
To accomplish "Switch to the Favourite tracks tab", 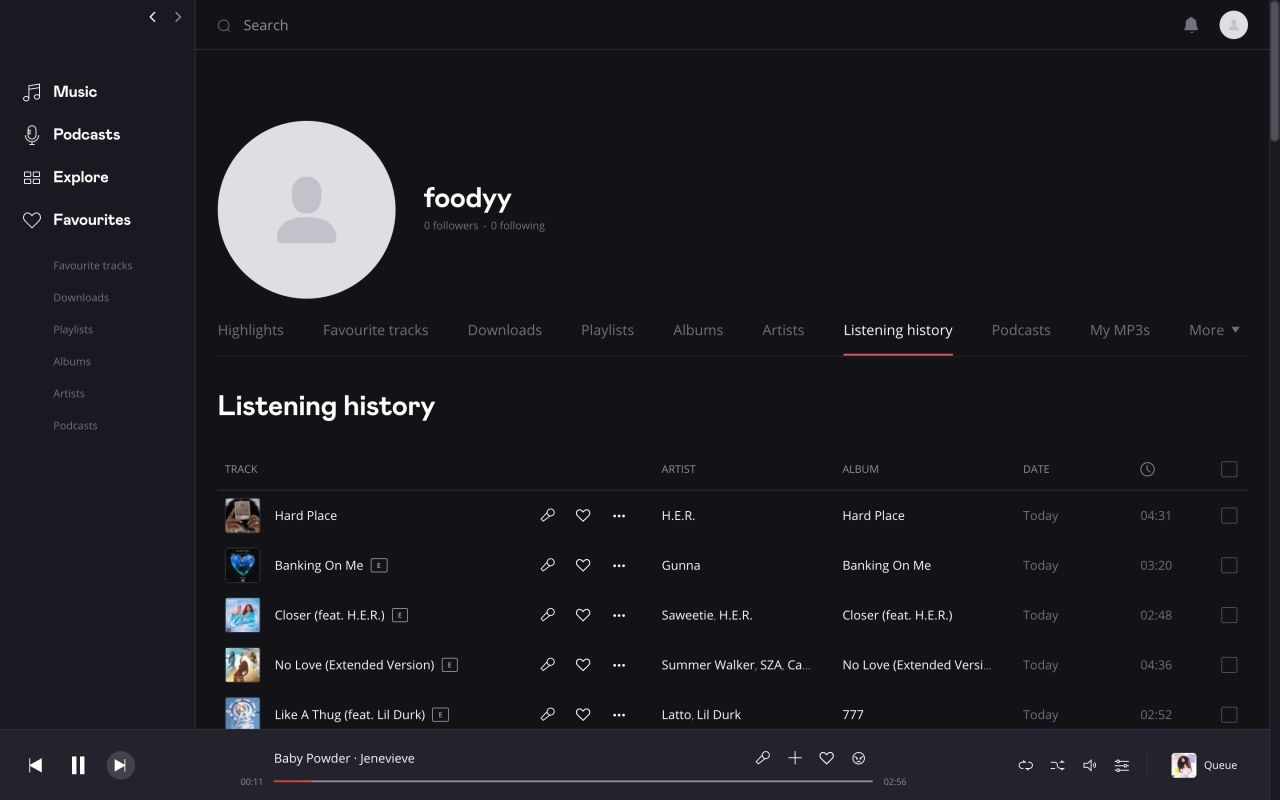I will 375,329.
